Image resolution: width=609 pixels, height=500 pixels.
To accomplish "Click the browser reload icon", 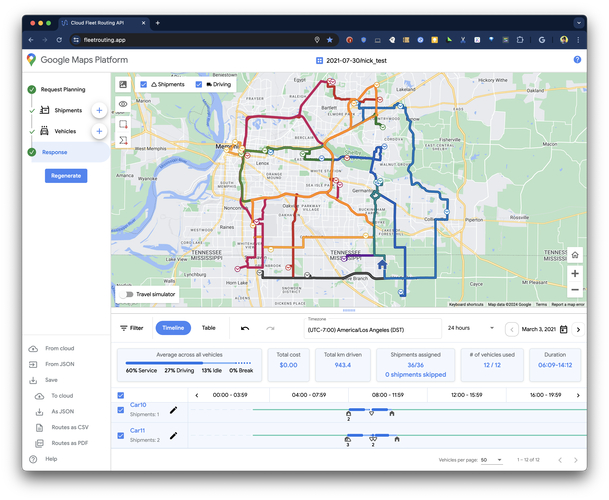I will [x=59, y=40].
